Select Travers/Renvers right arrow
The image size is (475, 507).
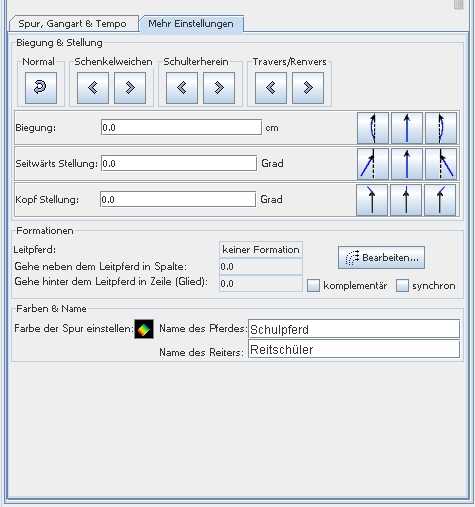click(x=308, y=88)
